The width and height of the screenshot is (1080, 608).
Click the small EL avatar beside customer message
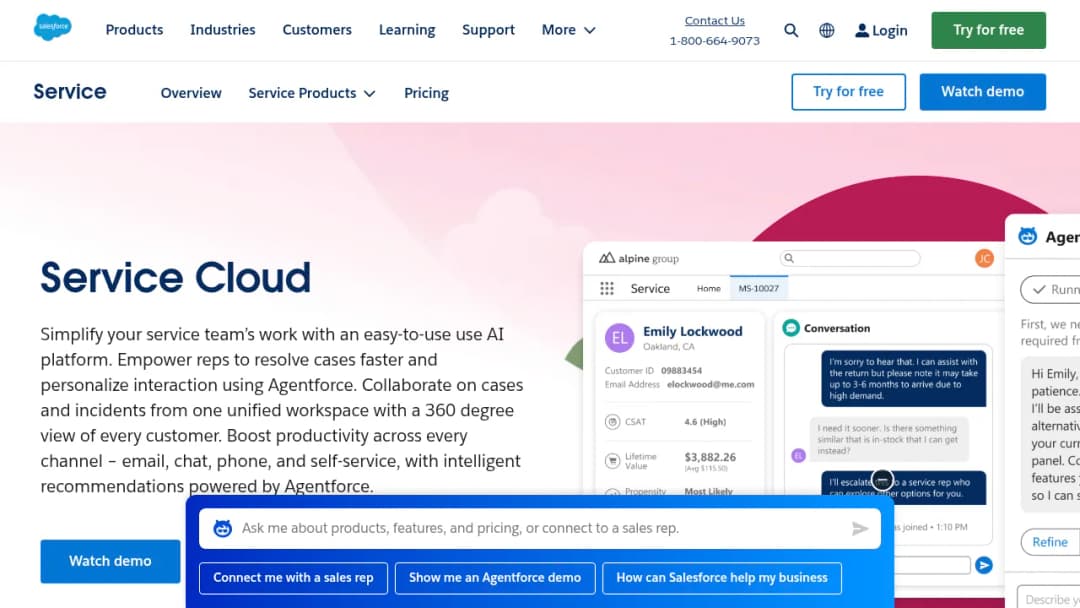[x=798, y=455]
